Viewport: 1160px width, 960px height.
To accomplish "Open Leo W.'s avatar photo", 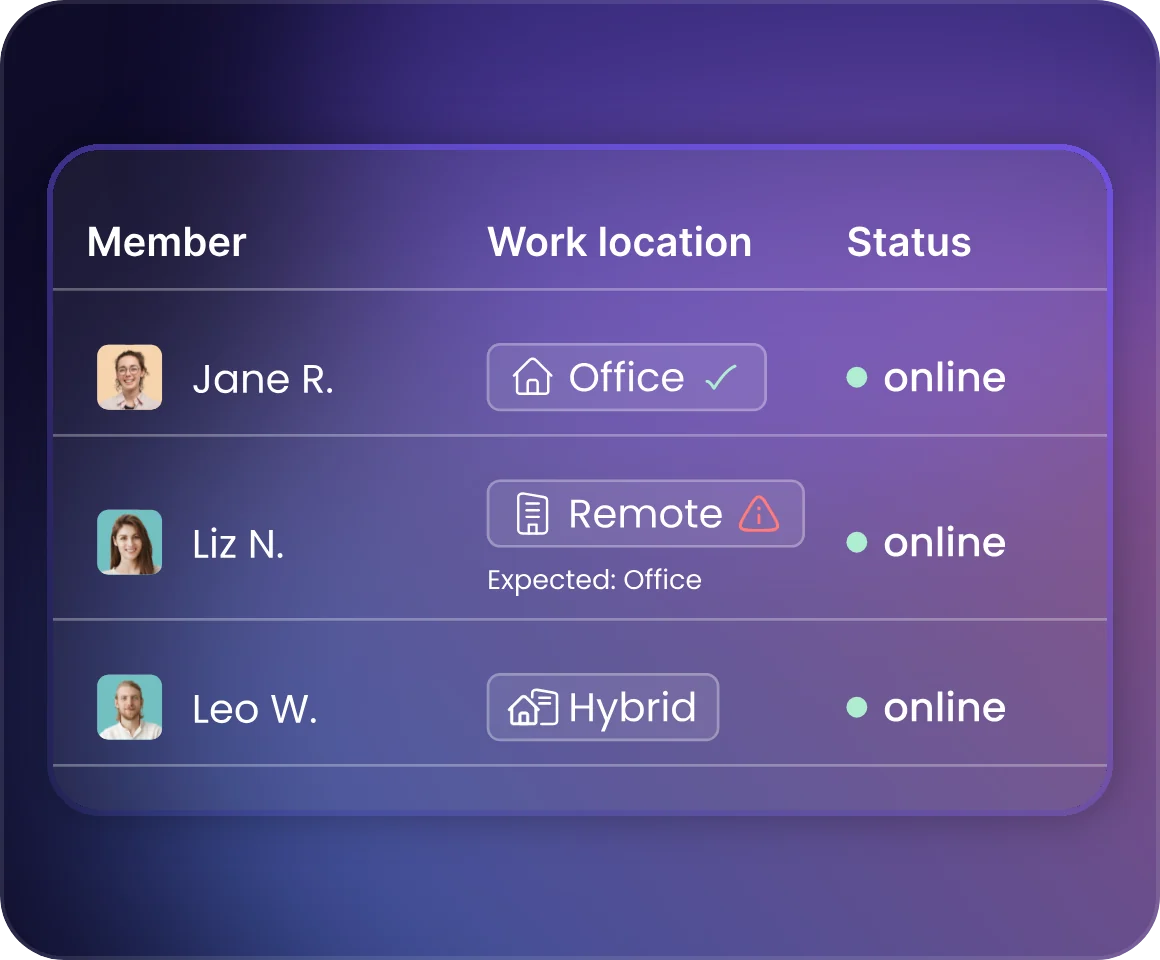I will (129, 707).
